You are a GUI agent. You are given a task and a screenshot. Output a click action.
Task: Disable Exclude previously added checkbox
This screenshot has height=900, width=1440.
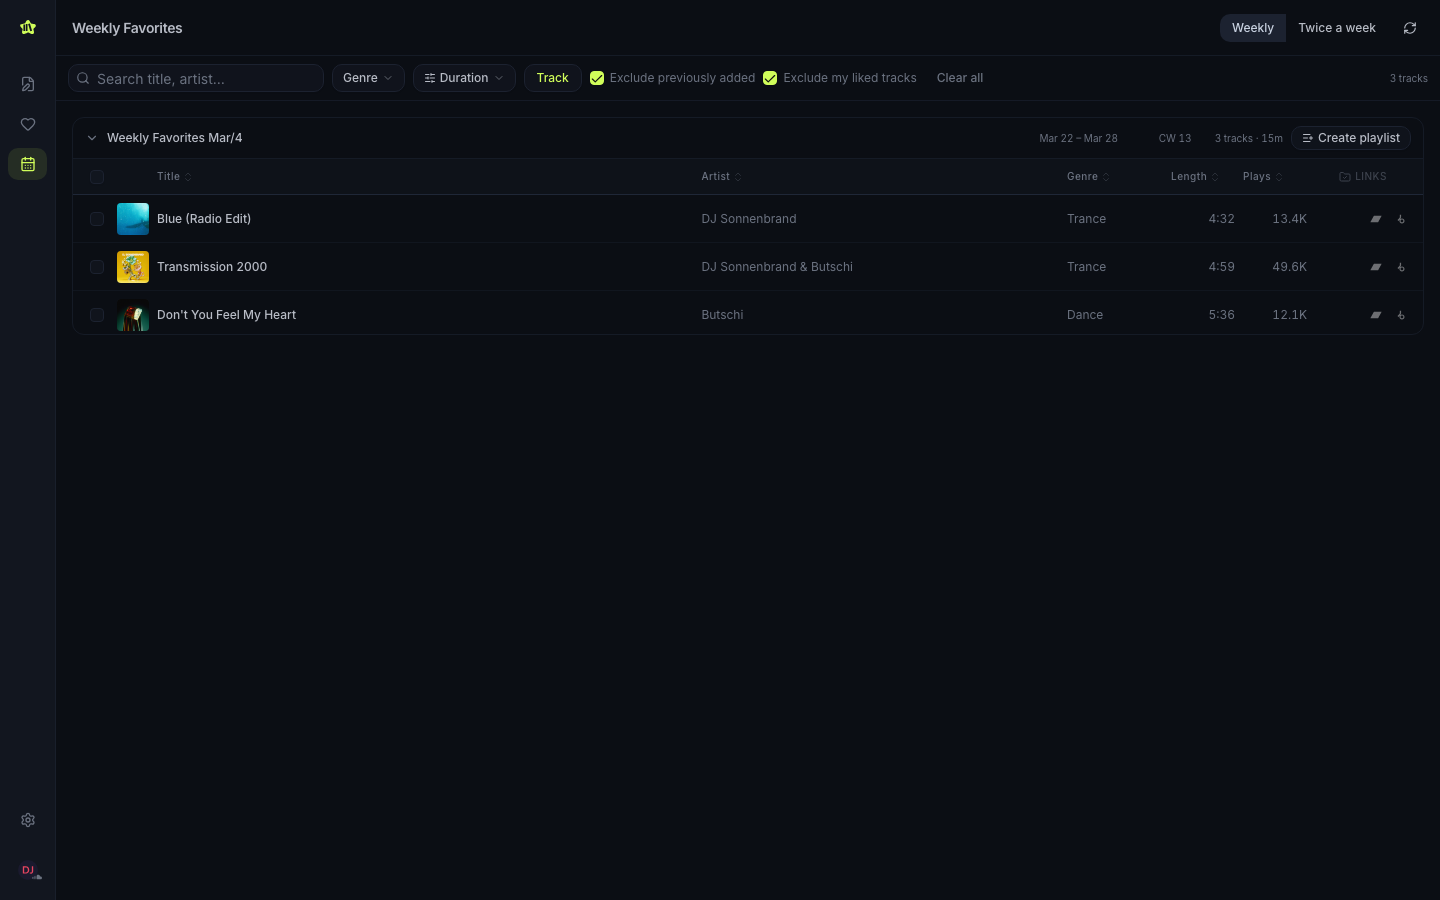coord(597,78)
